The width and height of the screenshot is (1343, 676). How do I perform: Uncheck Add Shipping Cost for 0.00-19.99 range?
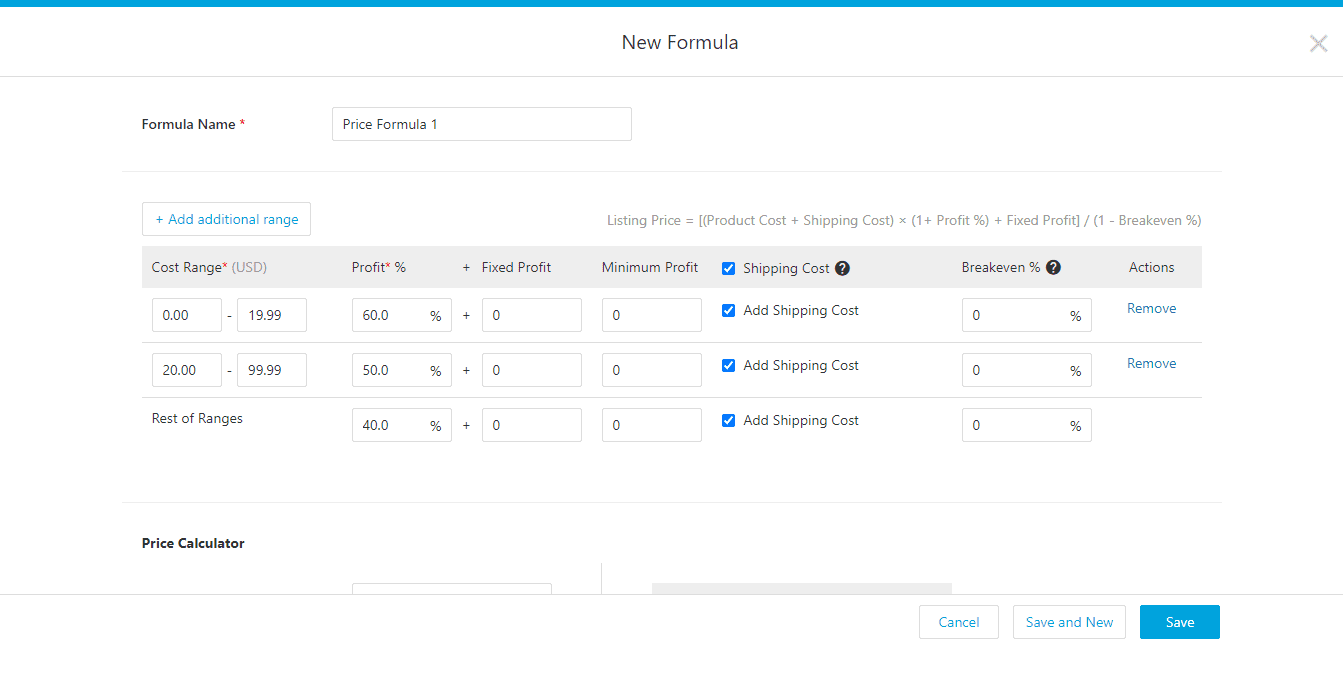click(x=728, y=311)
